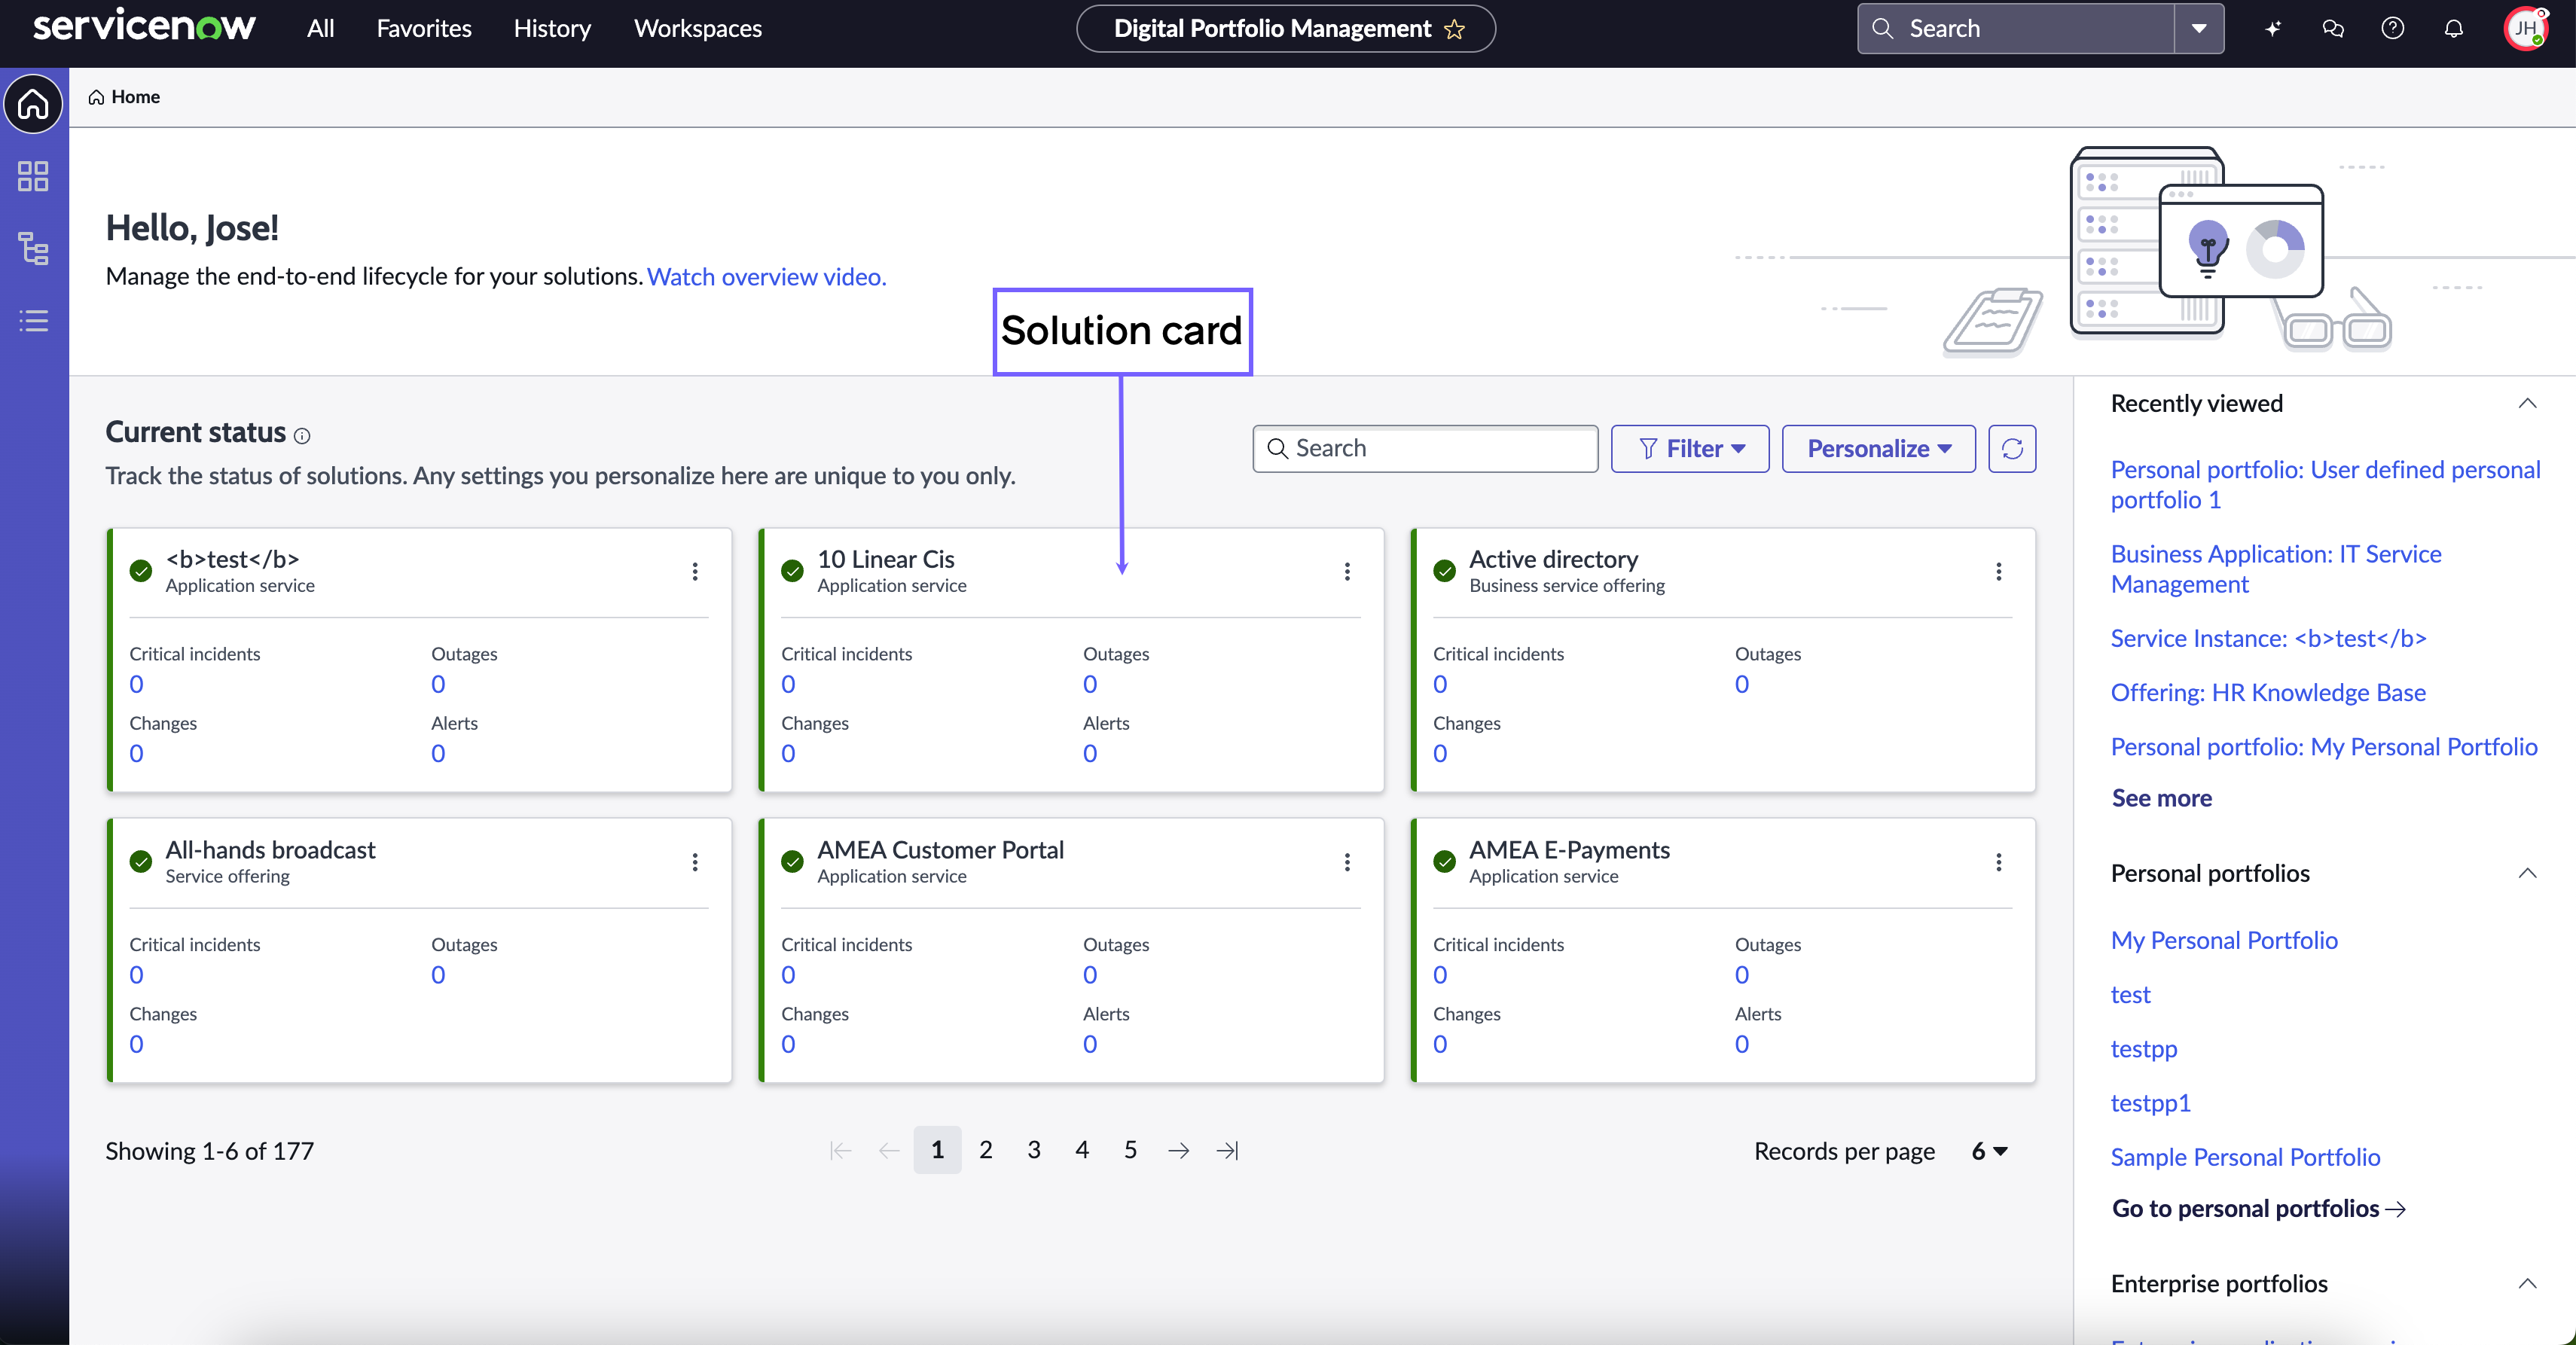The width and height of the screenshot is (2576, 1345).
Task: Click the AMEA E-Payments card title
Action: pyautogui.click(x=1569, y=850)
